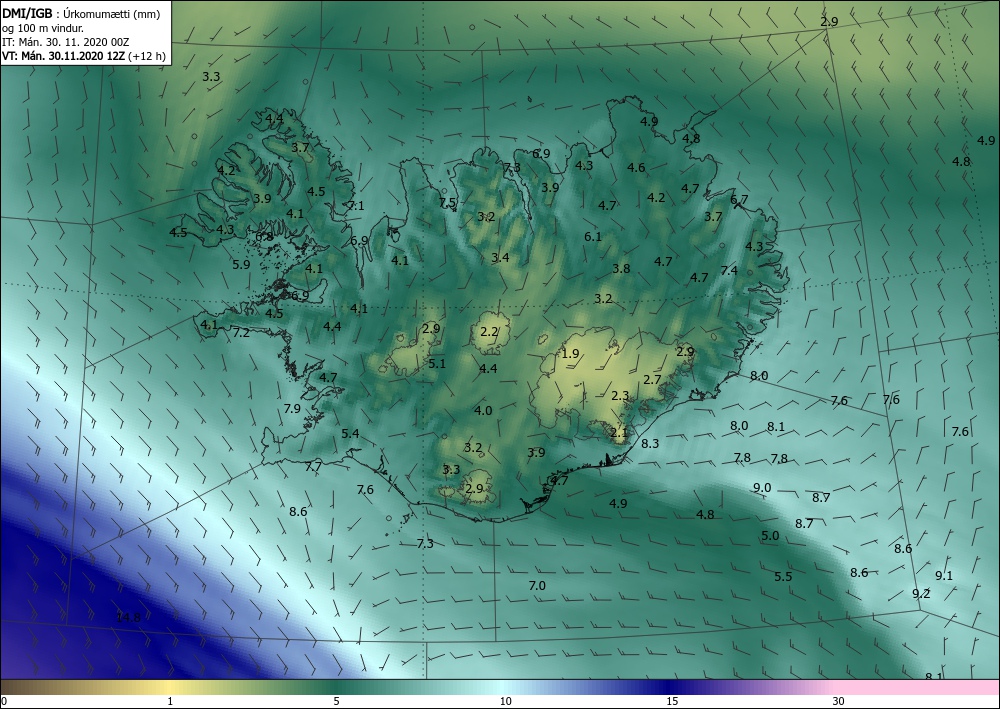The height and width of the screenshot is (709, 1000).
Task: Click the '9.2' value on the map
Action: pos(921,594)
